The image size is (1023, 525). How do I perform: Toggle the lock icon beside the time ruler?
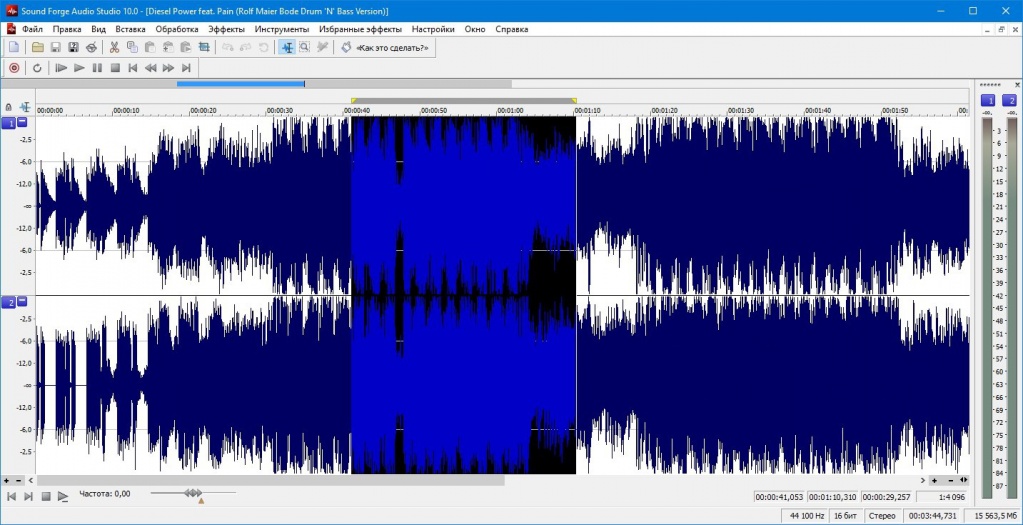(8, 107)
